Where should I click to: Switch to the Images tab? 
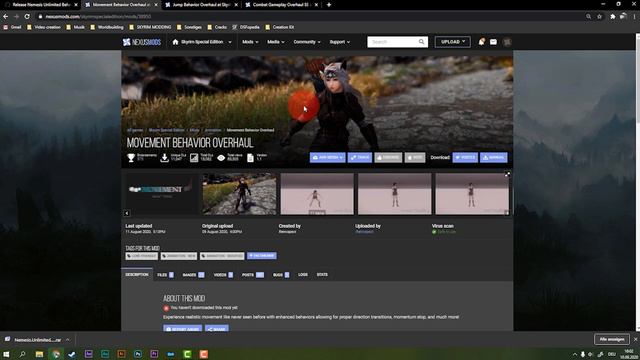click(193, 275)
